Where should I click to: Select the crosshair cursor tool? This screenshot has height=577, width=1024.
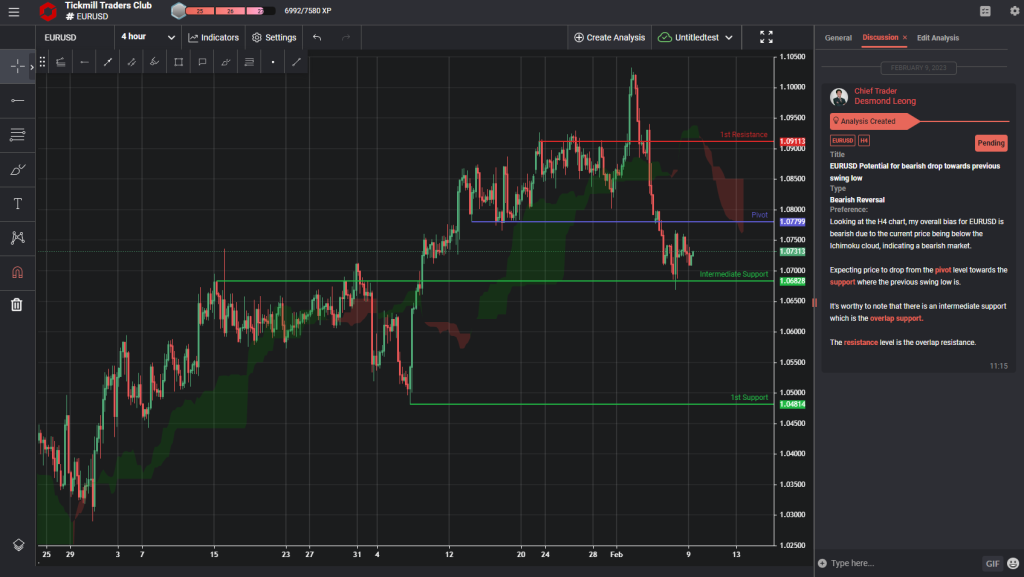coord(16,66)
